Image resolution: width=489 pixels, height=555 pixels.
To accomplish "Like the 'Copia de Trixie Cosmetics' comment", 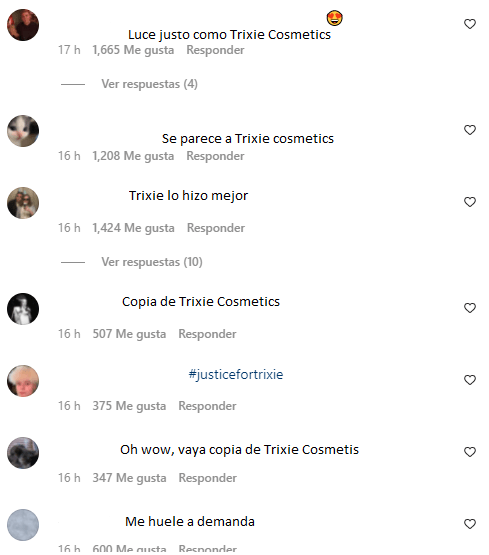I will pos(470,308).
